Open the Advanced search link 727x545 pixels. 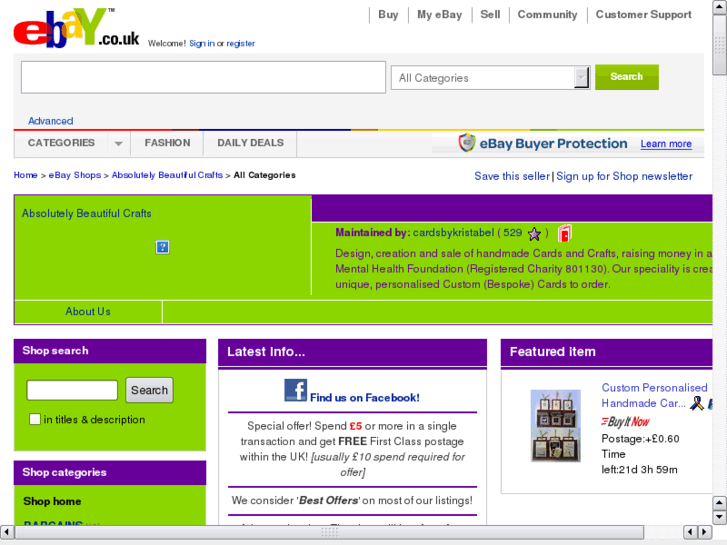tap(51, 121)
